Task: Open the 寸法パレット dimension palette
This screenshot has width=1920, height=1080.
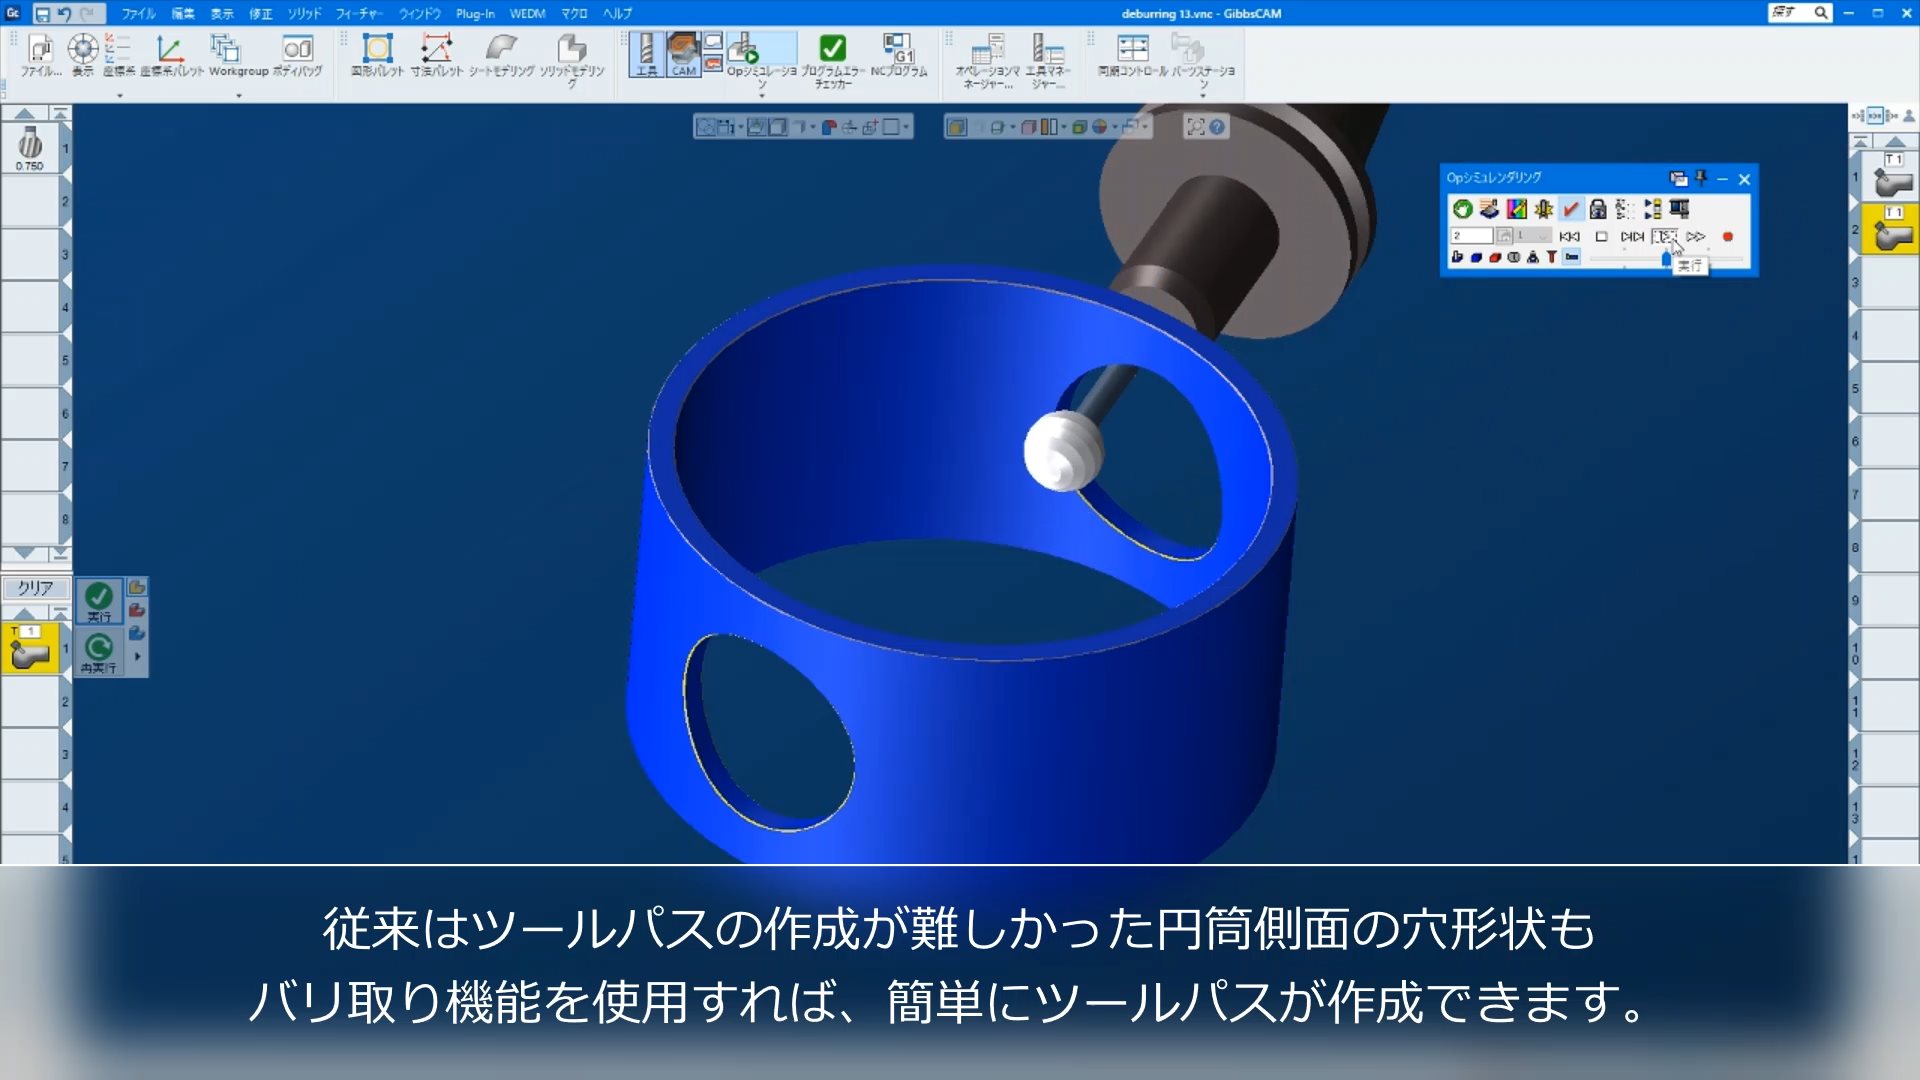Action: click(436, 48)
